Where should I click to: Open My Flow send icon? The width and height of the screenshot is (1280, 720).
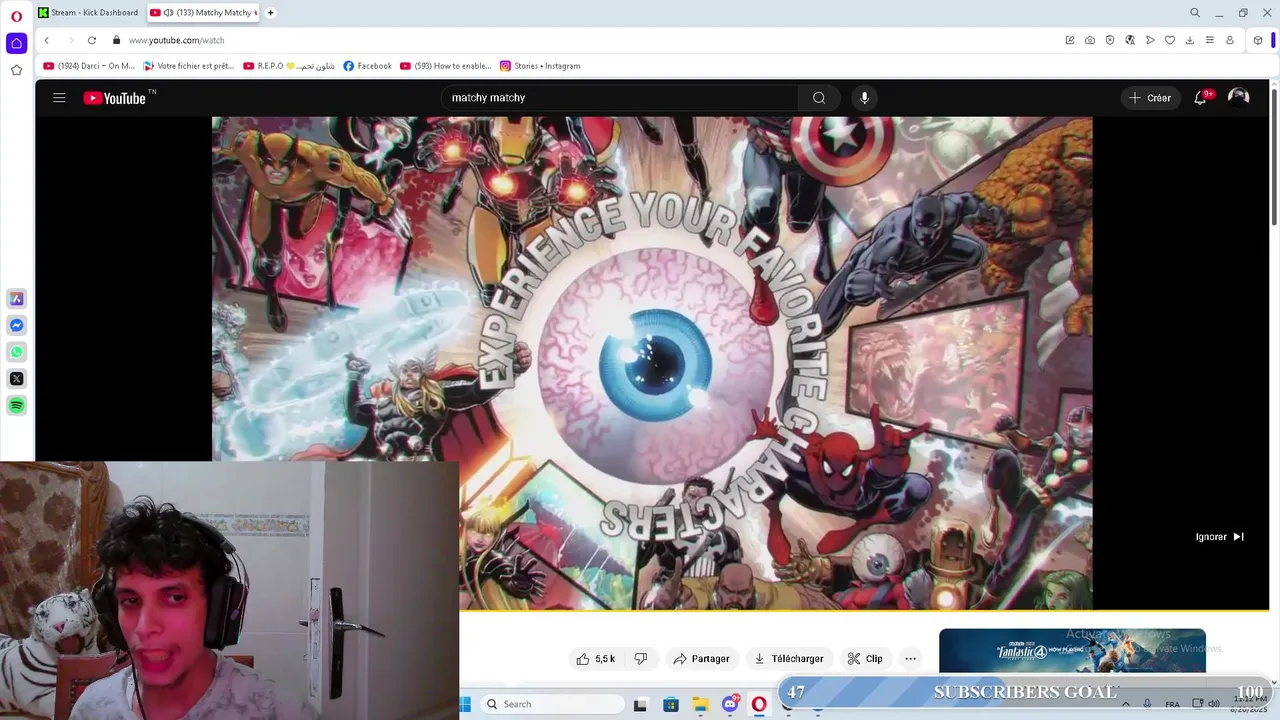click(1150, 40)
